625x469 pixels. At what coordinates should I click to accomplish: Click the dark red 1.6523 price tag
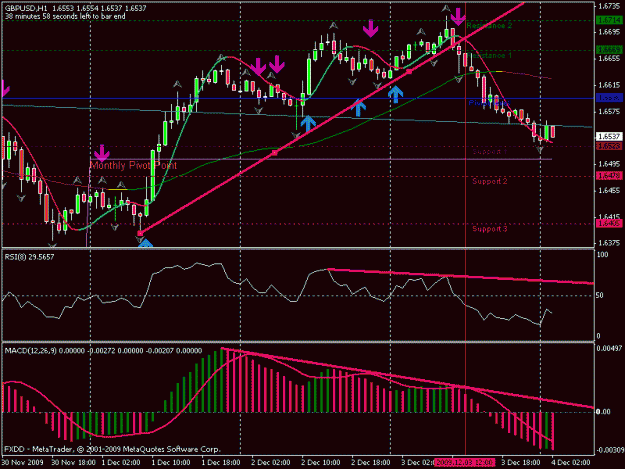click(x=609, y=146)
